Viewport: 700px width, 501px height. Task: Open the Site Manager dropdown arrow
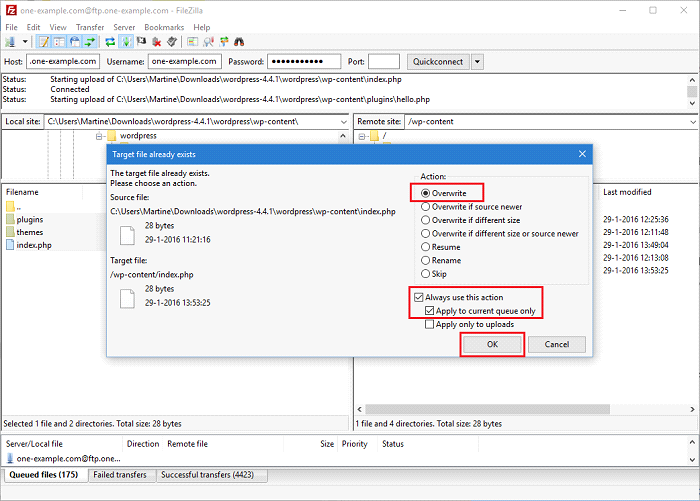[x=24, y=42]
